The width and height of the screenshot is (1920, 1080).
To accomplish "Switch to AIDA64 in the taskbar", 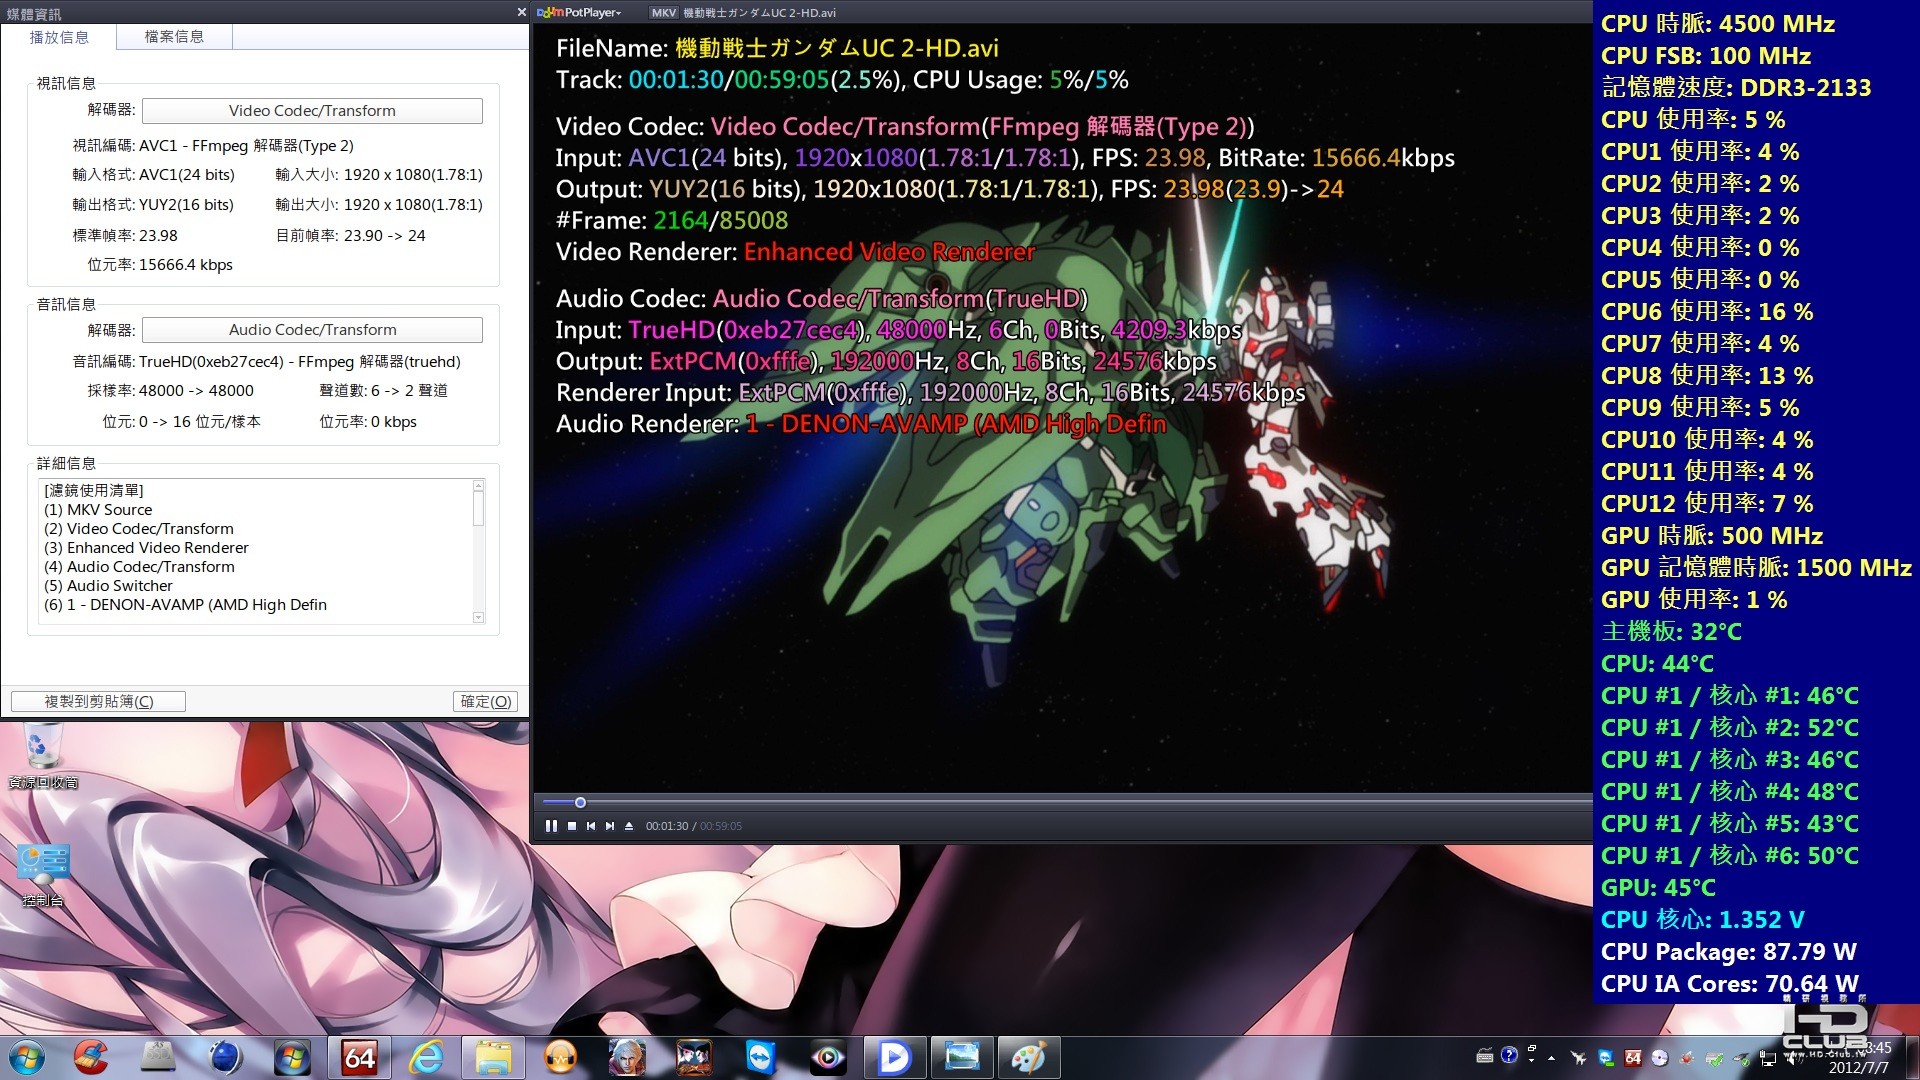I will click(360, 1058).
